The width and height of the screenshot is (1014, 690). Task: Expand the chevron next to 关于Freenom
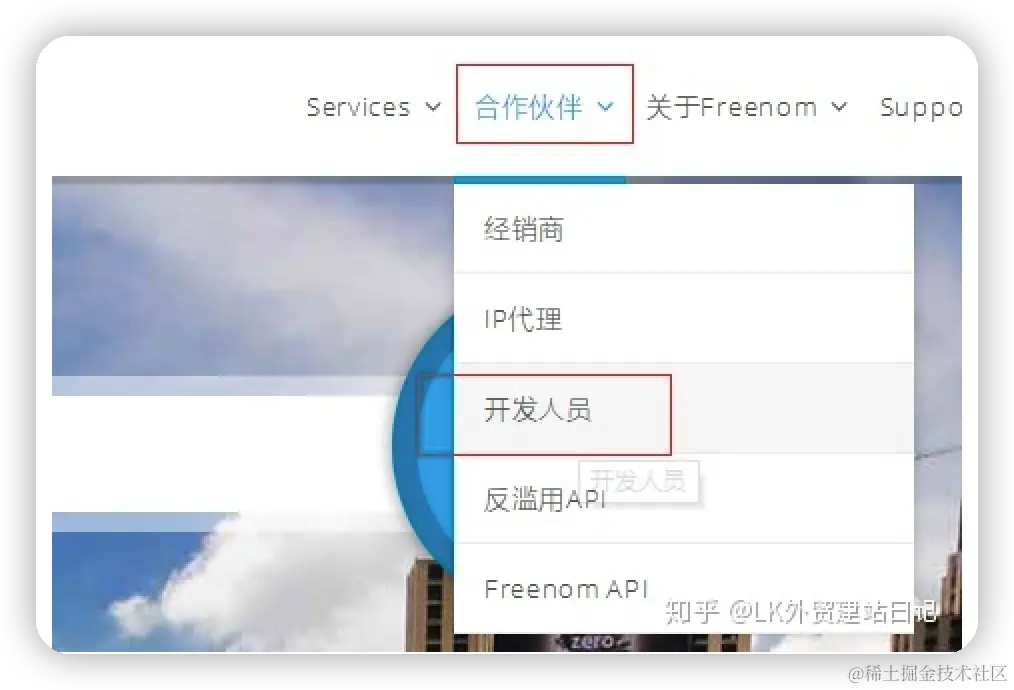(839, 106)
